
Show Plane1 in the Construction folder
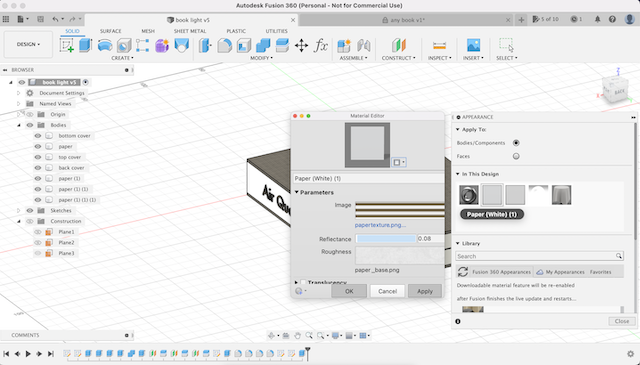tap(38, 232)
